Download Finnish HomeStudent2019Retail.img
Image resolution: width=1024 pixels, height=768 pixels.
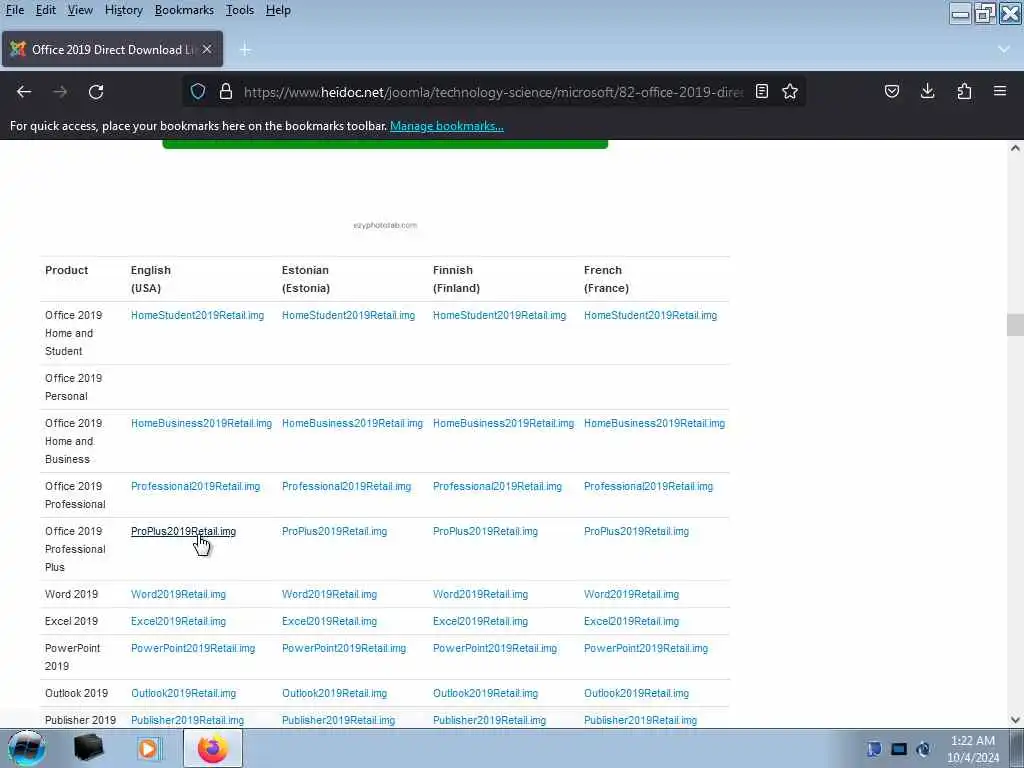500,315
